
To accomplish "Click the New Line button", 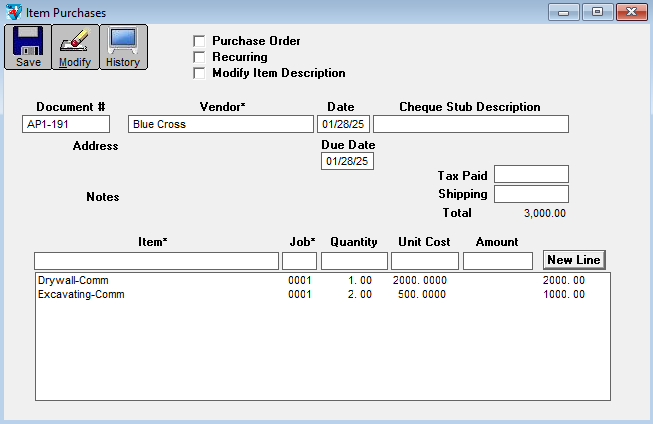I will (574, 260).
